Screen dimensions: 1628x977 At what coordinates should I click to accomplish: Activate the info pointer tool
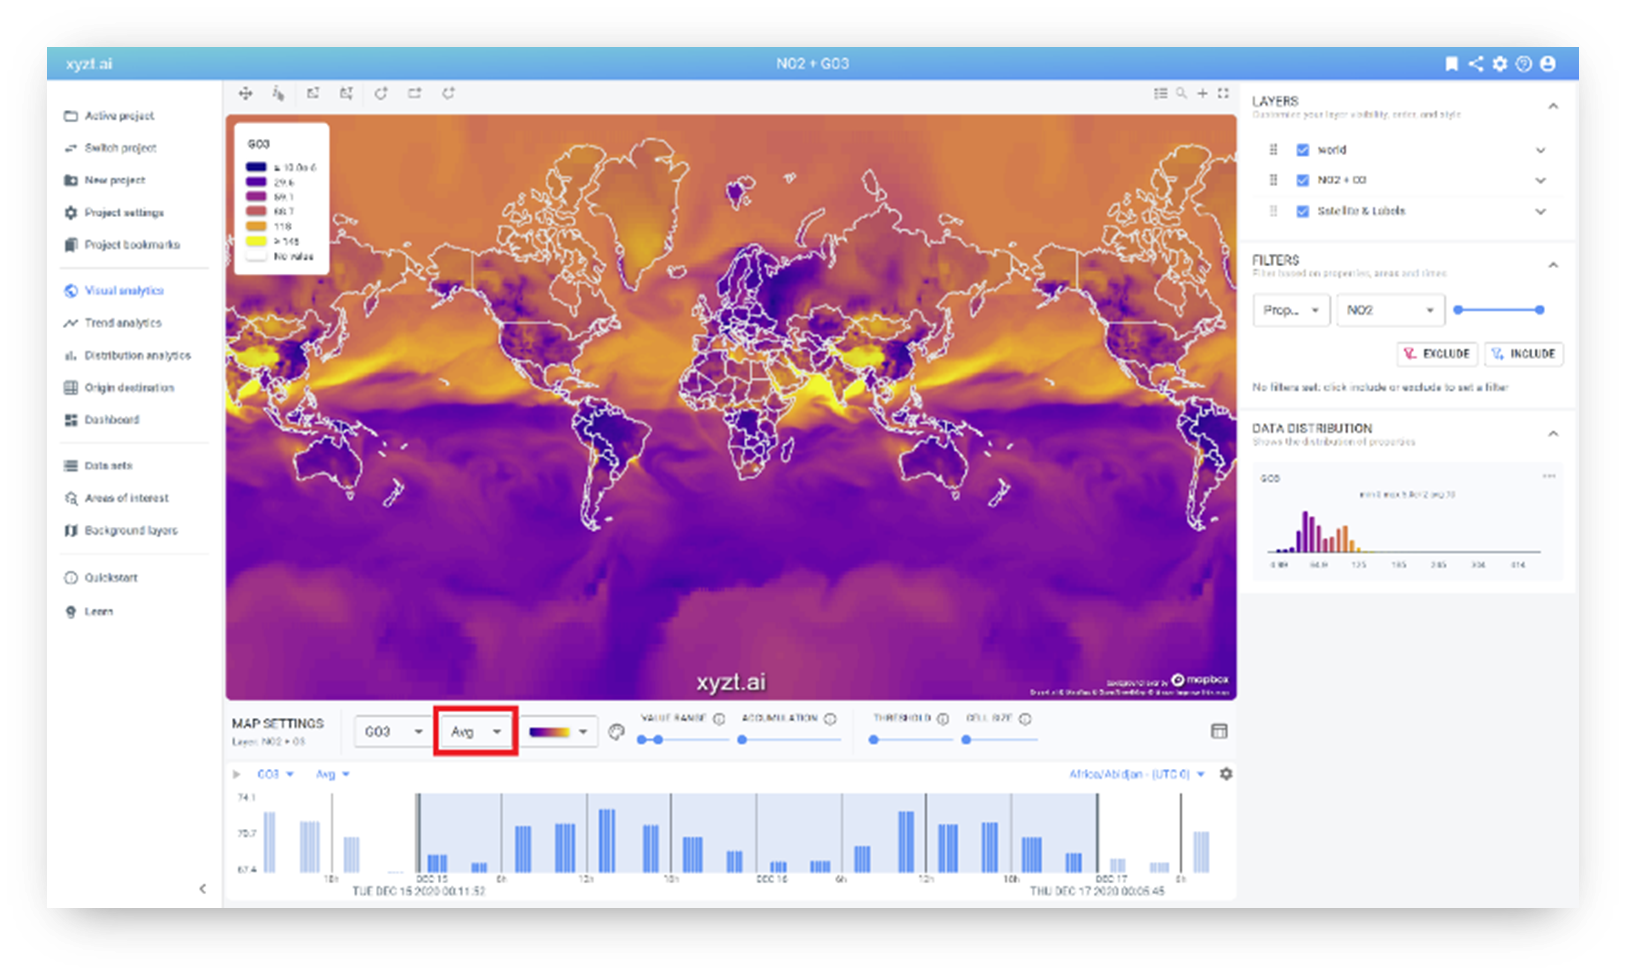tap(278, 93)
